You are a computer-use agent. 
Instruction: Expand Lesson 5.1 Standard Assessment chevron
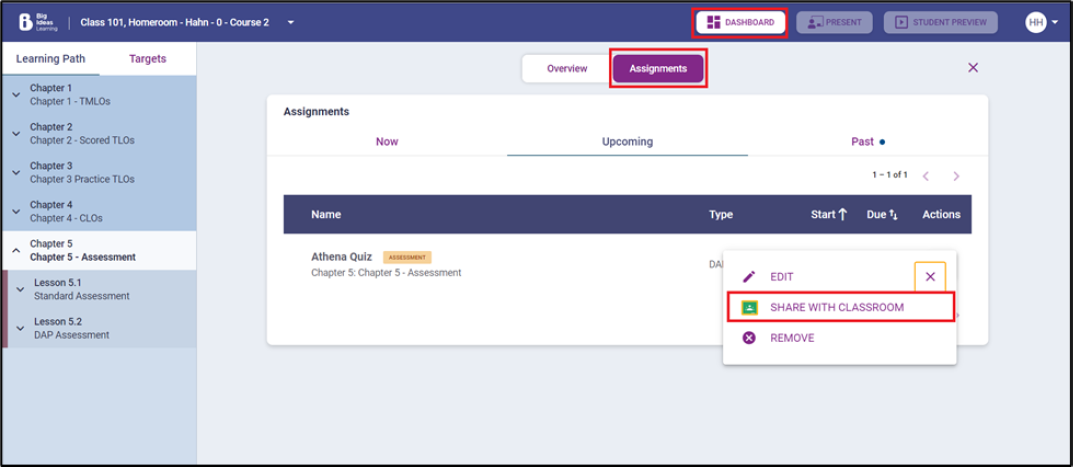(x=21, y=289)
